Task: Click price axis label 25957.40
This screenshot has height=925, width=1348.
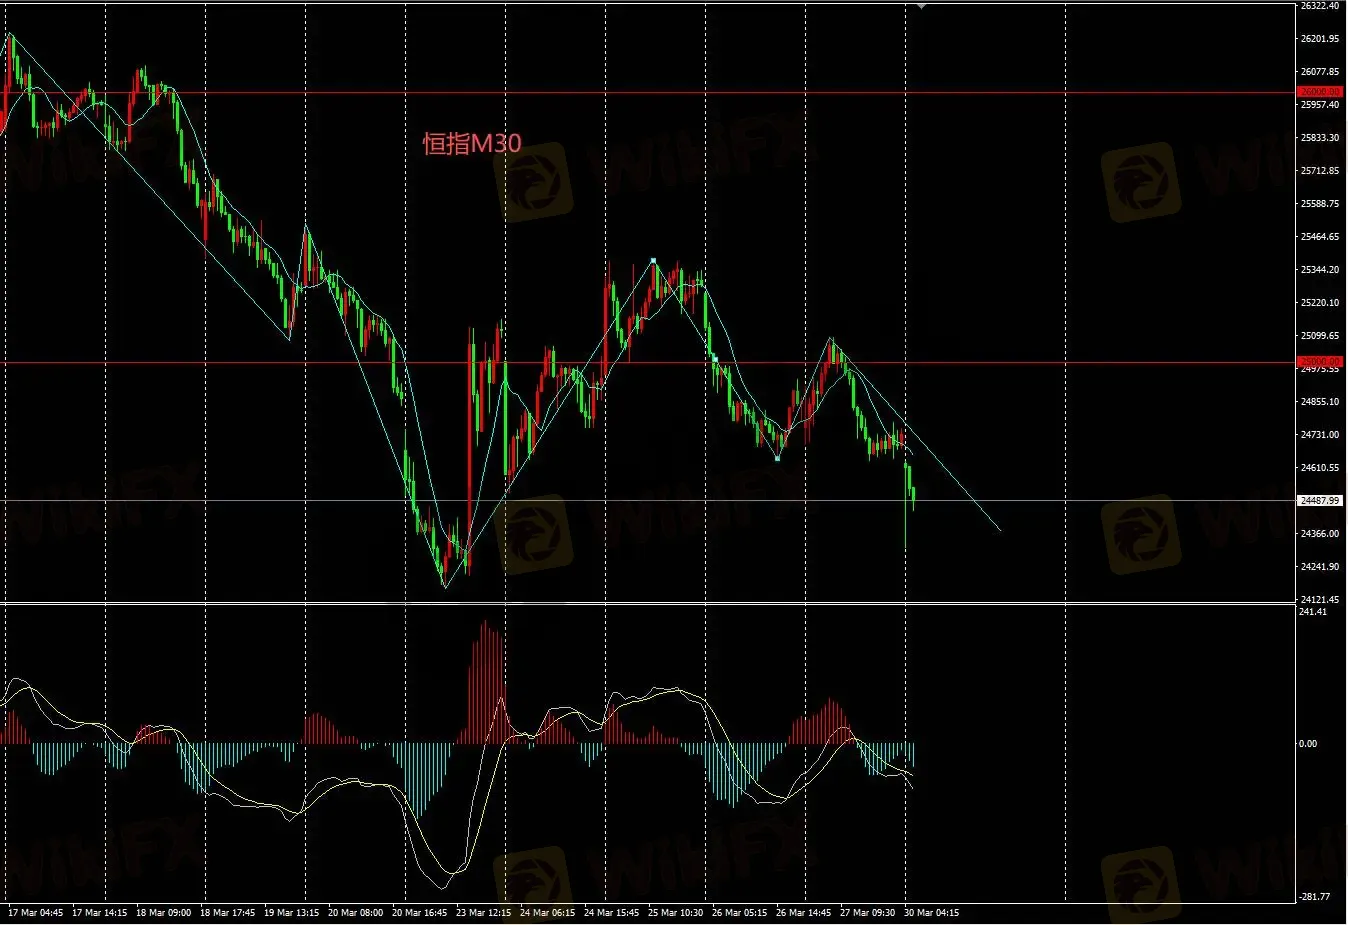Action: [x=1320, y=104]
